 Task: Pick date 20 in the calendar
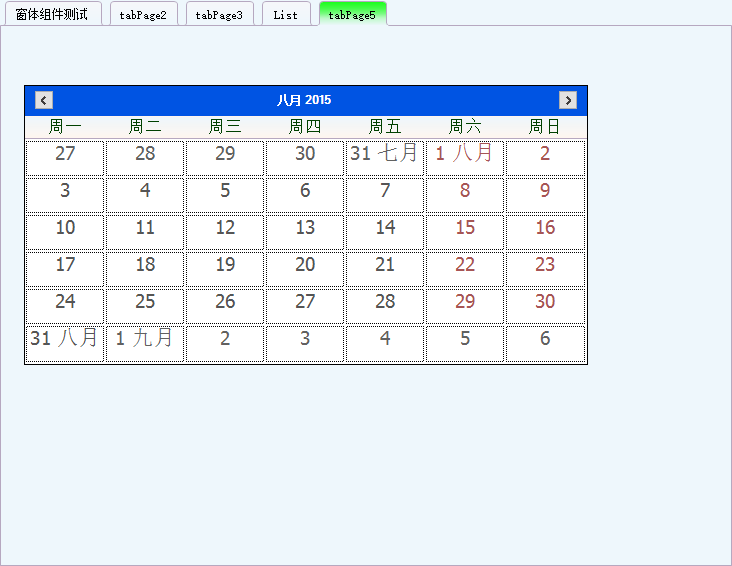[x=305, y=269]
